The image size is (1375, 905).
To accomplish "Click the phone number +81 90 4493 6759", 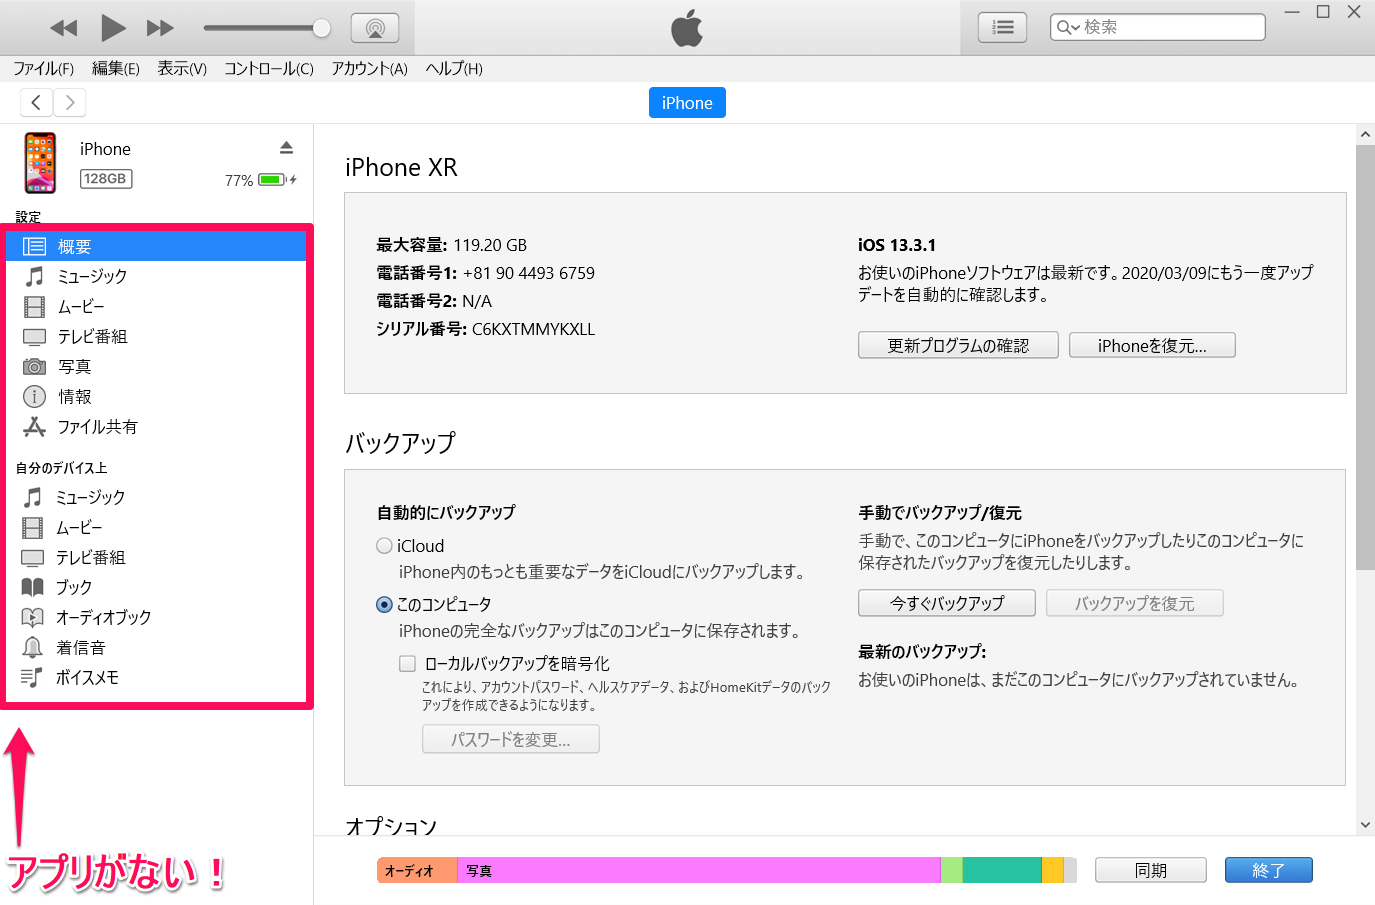I will tap(528, 273).
